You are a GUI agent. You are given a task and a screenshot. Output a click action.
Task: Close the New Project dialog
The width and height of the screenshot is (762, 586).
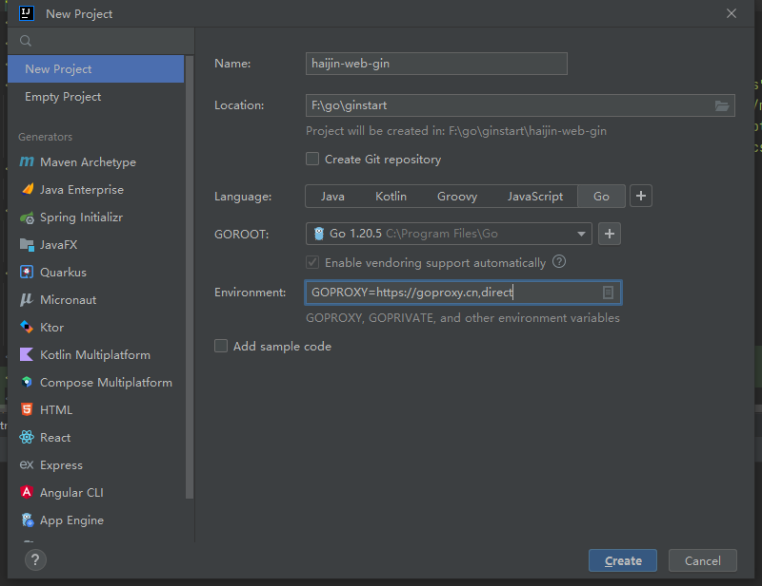pos(731,14)
